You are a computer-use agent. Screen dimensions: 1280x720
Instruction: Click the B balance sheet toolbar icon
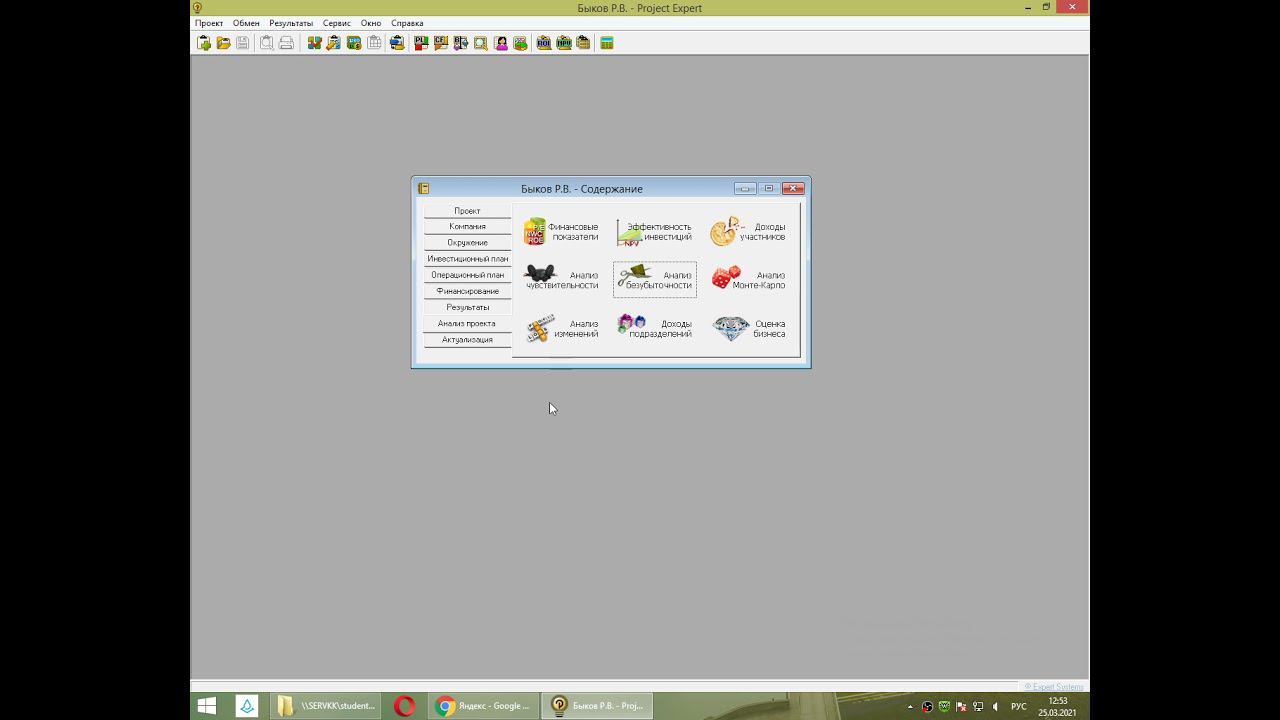461,43
